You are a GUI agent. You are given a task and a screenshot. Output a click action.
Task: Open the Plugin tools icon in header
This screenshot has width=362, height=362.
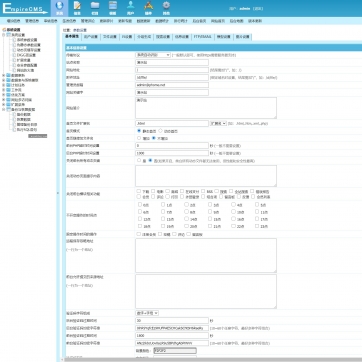pos(148,7)
